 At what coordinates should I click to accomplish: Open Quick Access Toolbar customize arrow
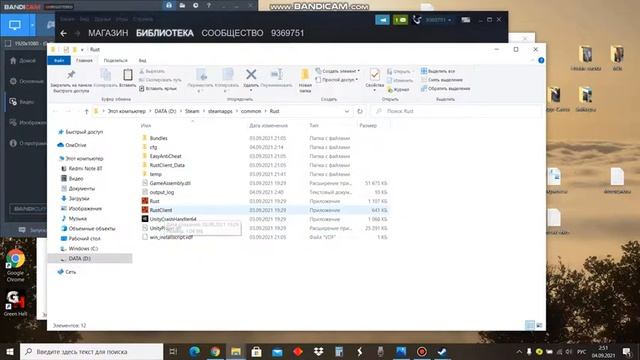82,49
